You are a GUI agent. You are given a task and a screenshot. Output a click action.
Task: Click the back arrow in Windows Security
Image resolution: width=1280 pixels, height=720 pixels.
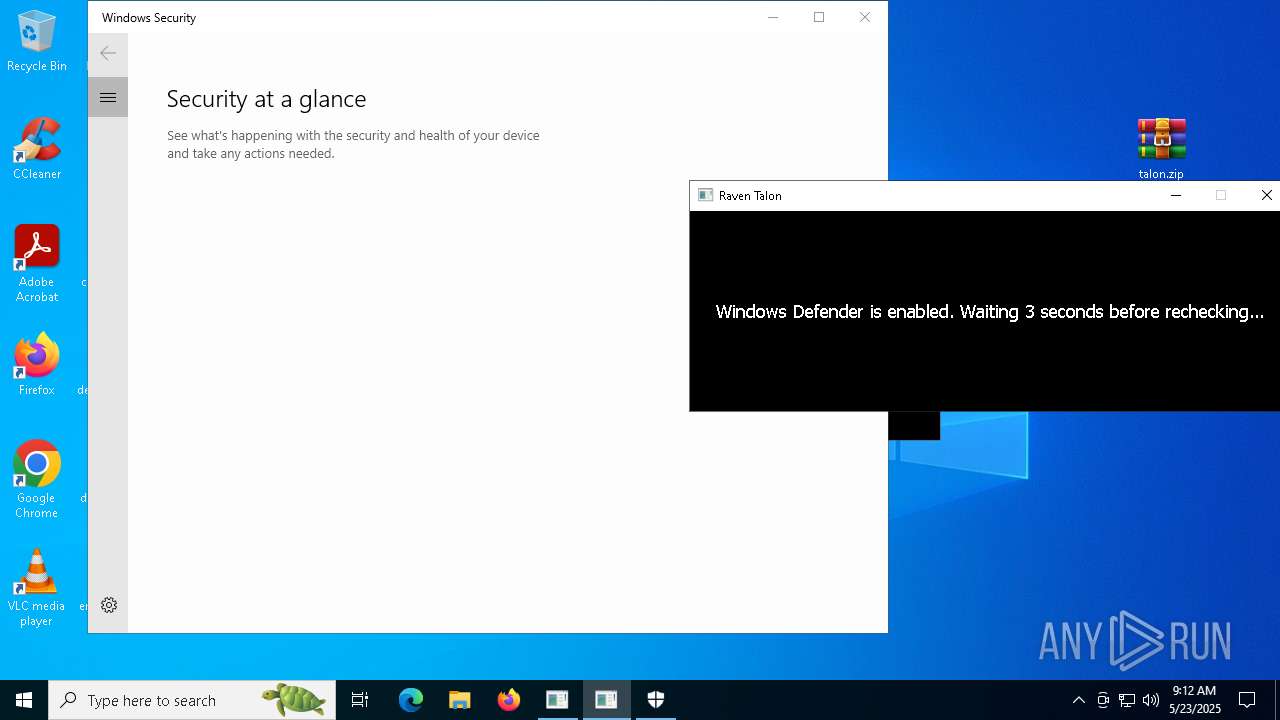pos(108,53)
